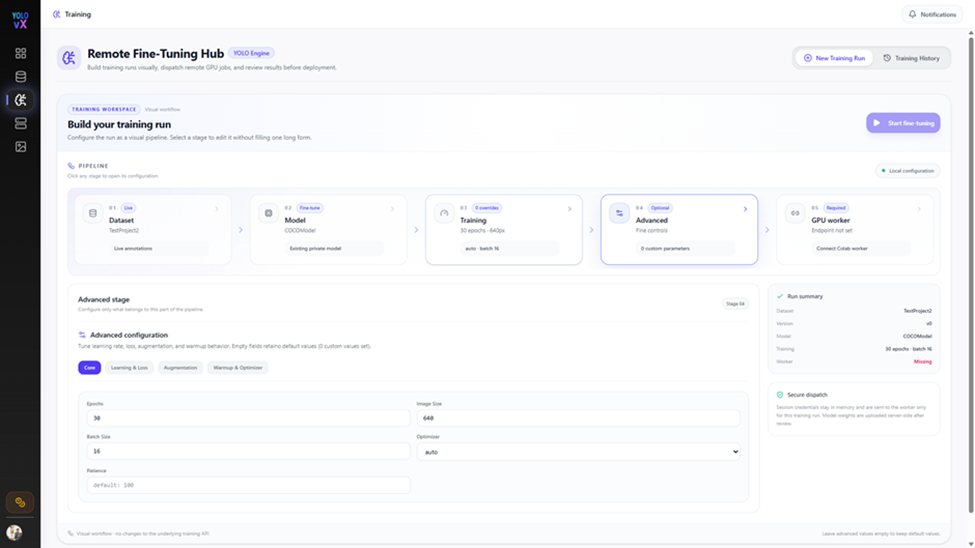Click the Connect Colab worker chip
The height and width of the screenshot is (548, 975).
tap(861, 248)
